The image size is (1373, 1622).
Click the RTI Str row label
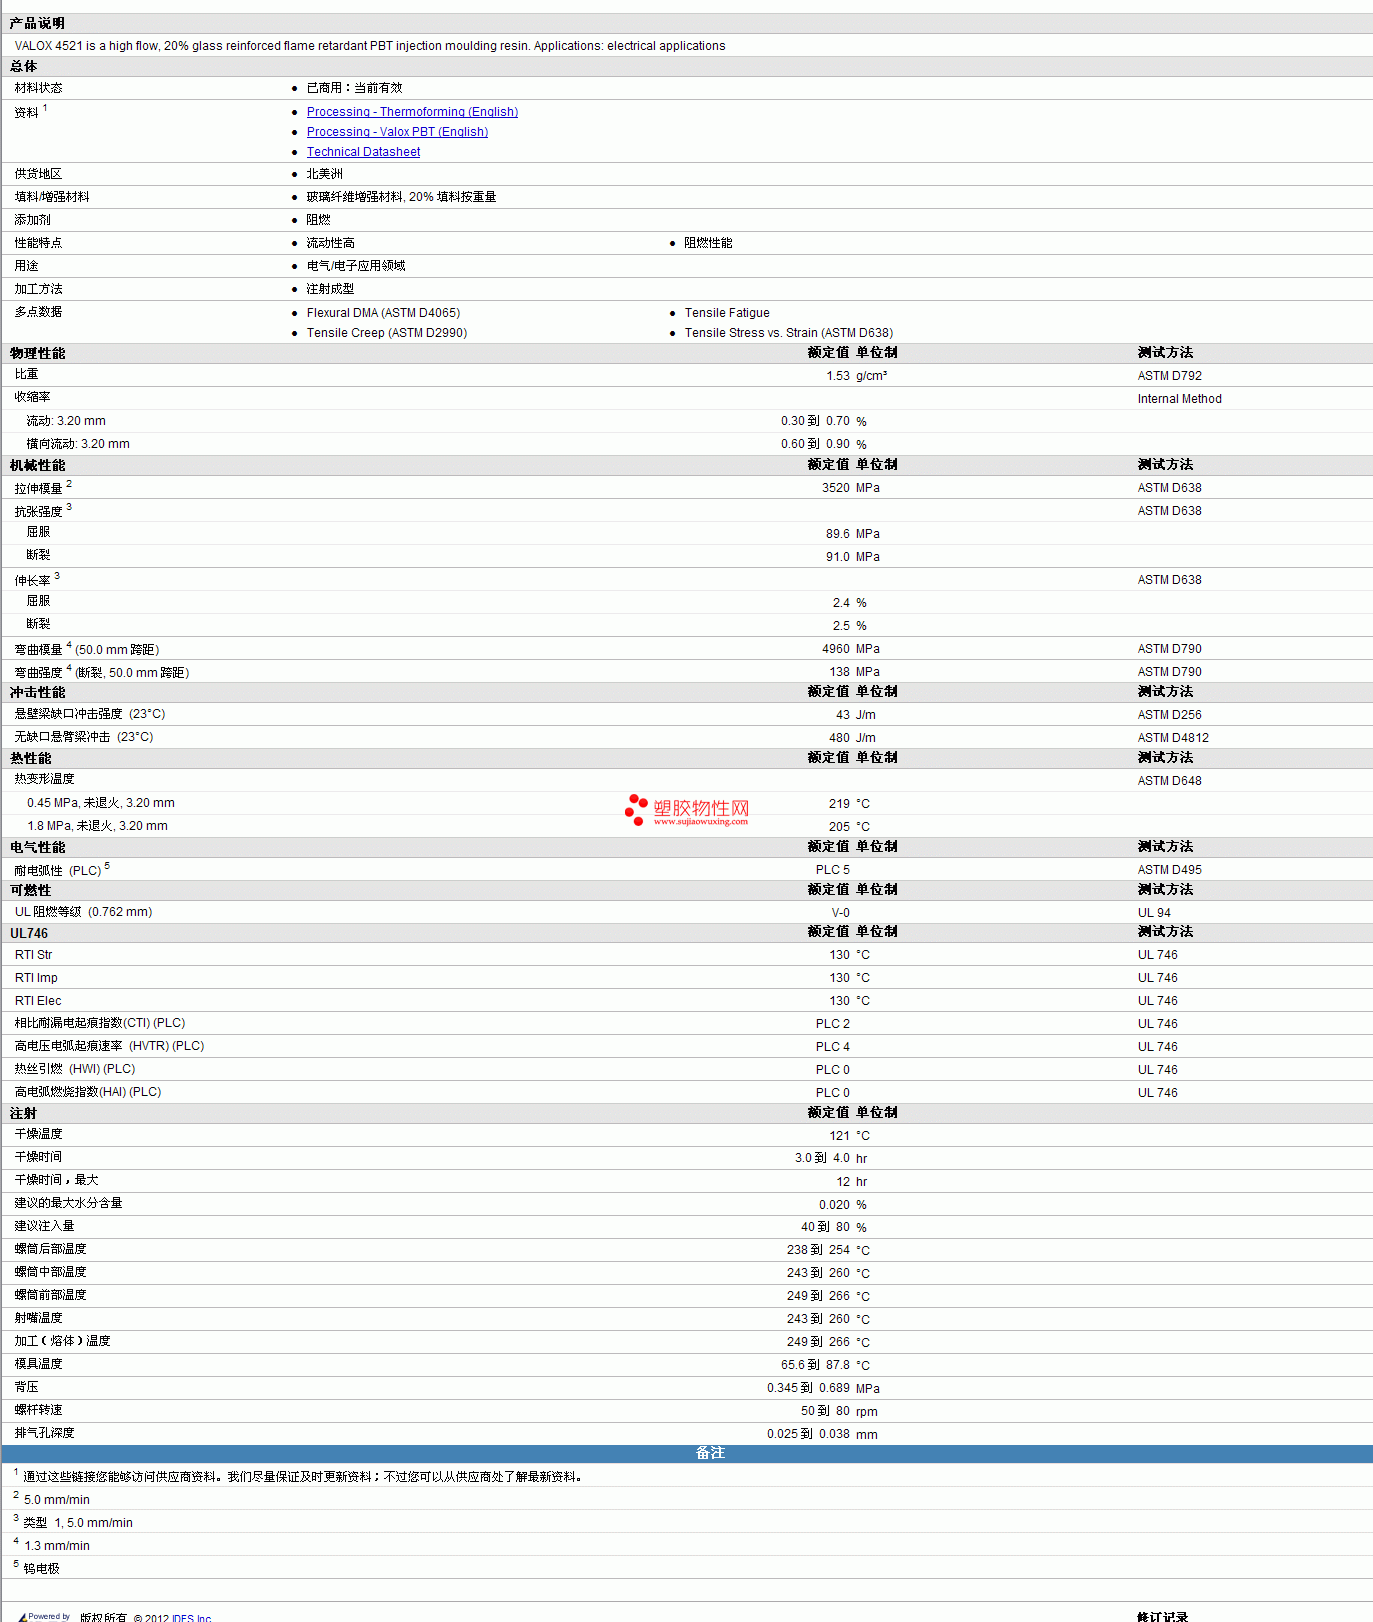coord(33,955)
